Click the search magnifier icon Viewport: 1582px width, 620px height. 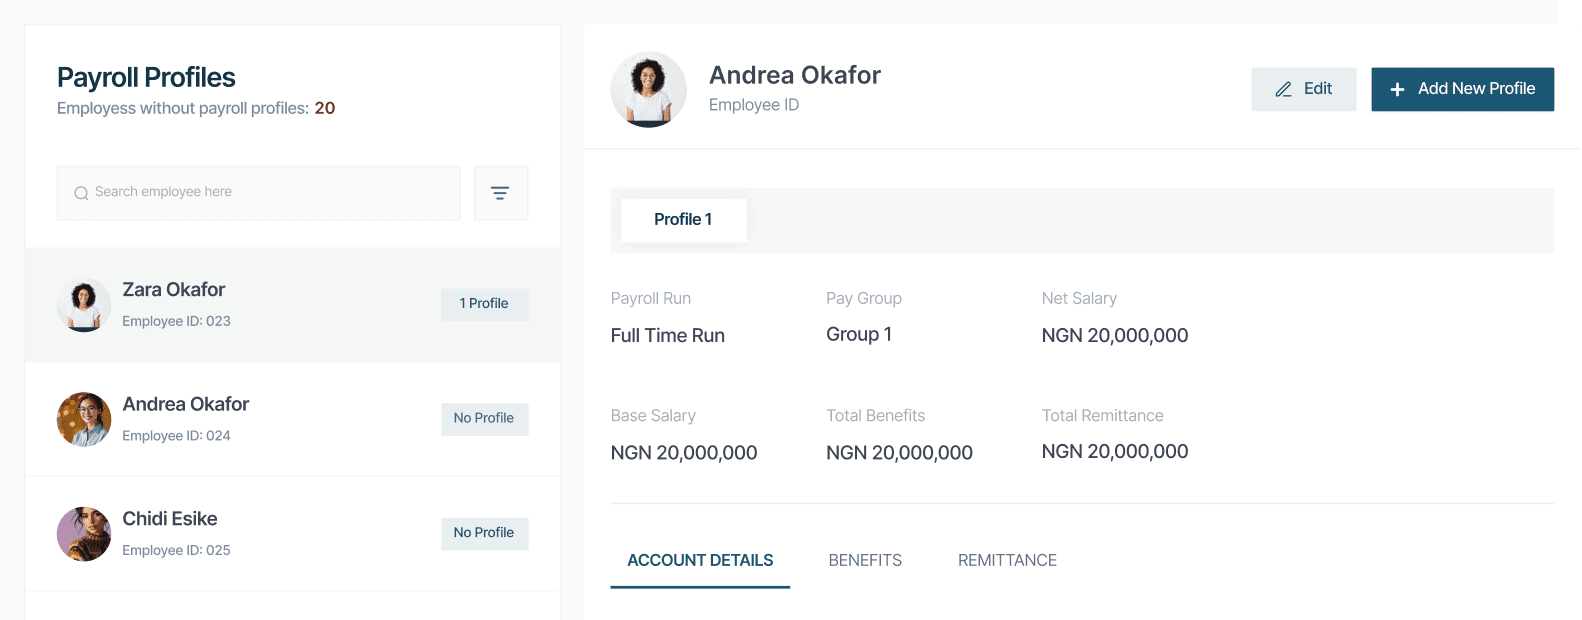pos(81,193)
